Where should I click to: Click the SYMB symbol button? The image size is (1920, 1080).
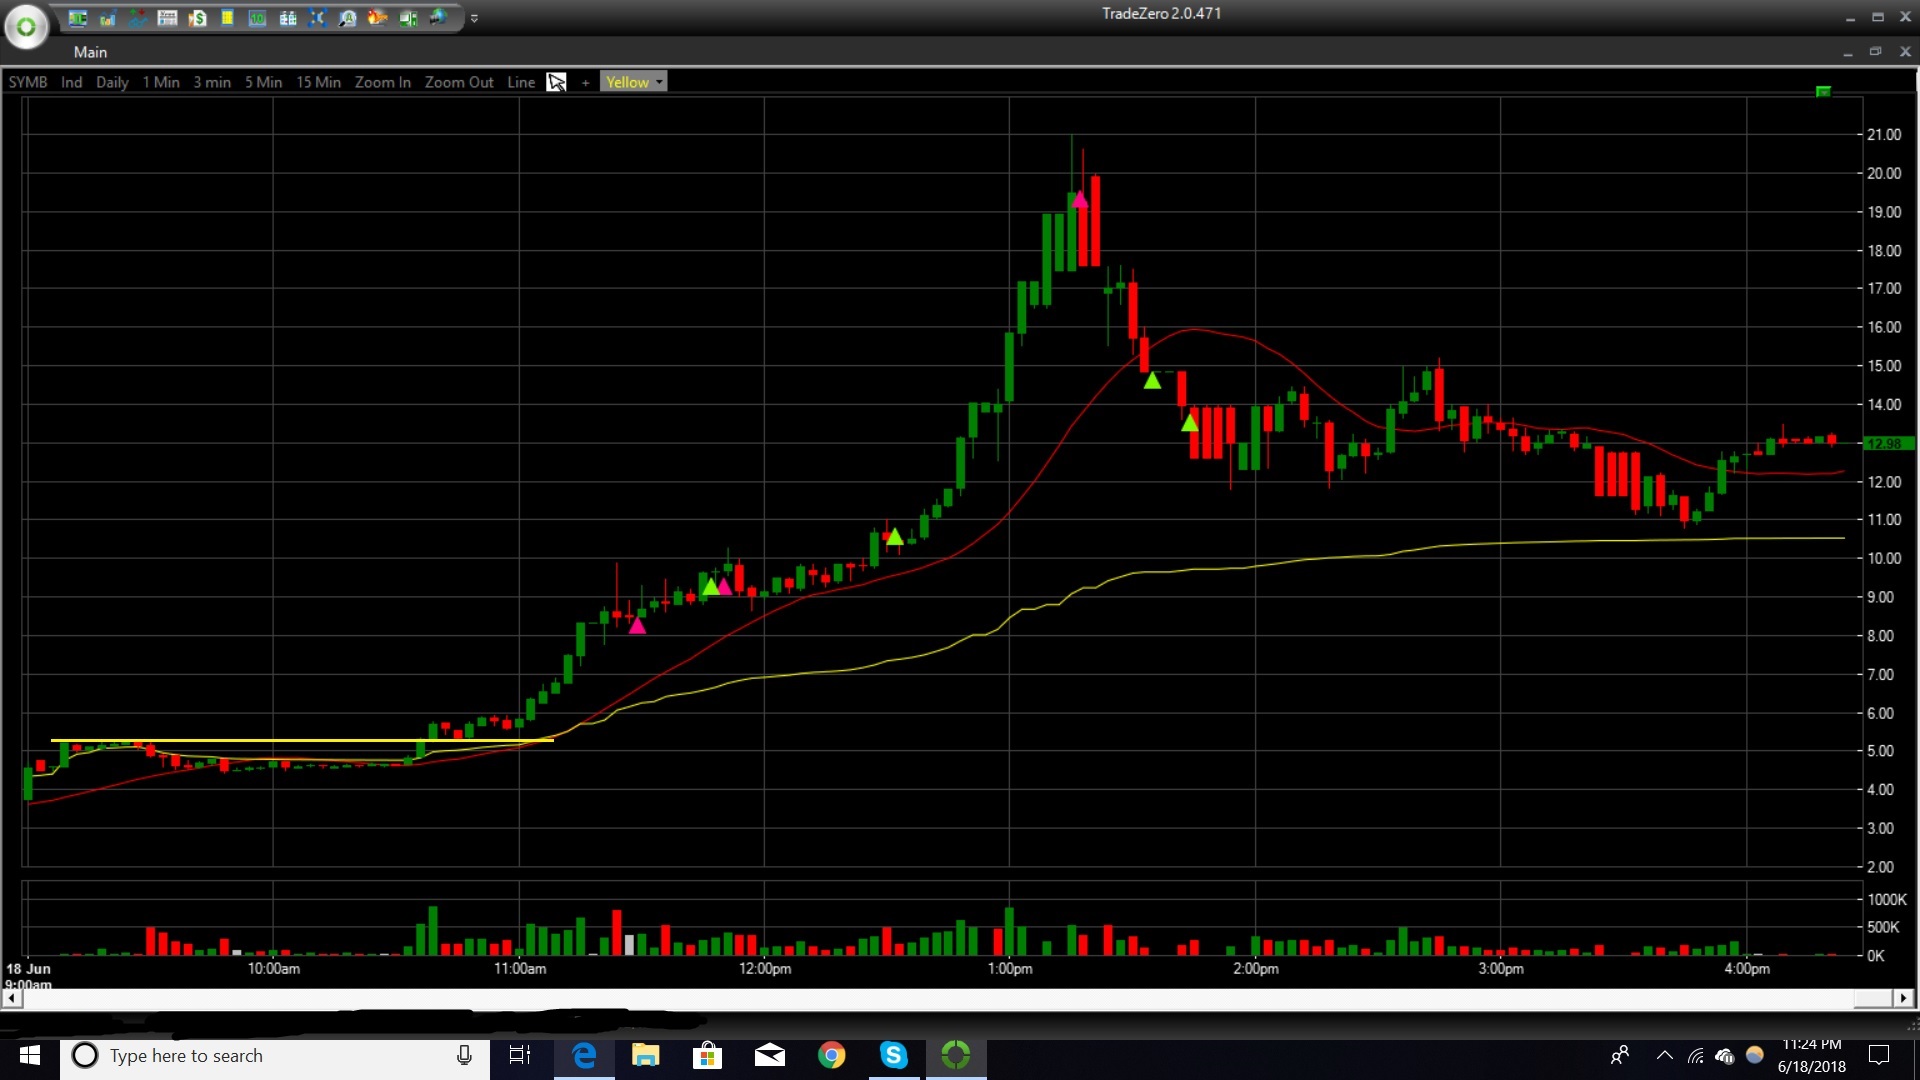28,82
